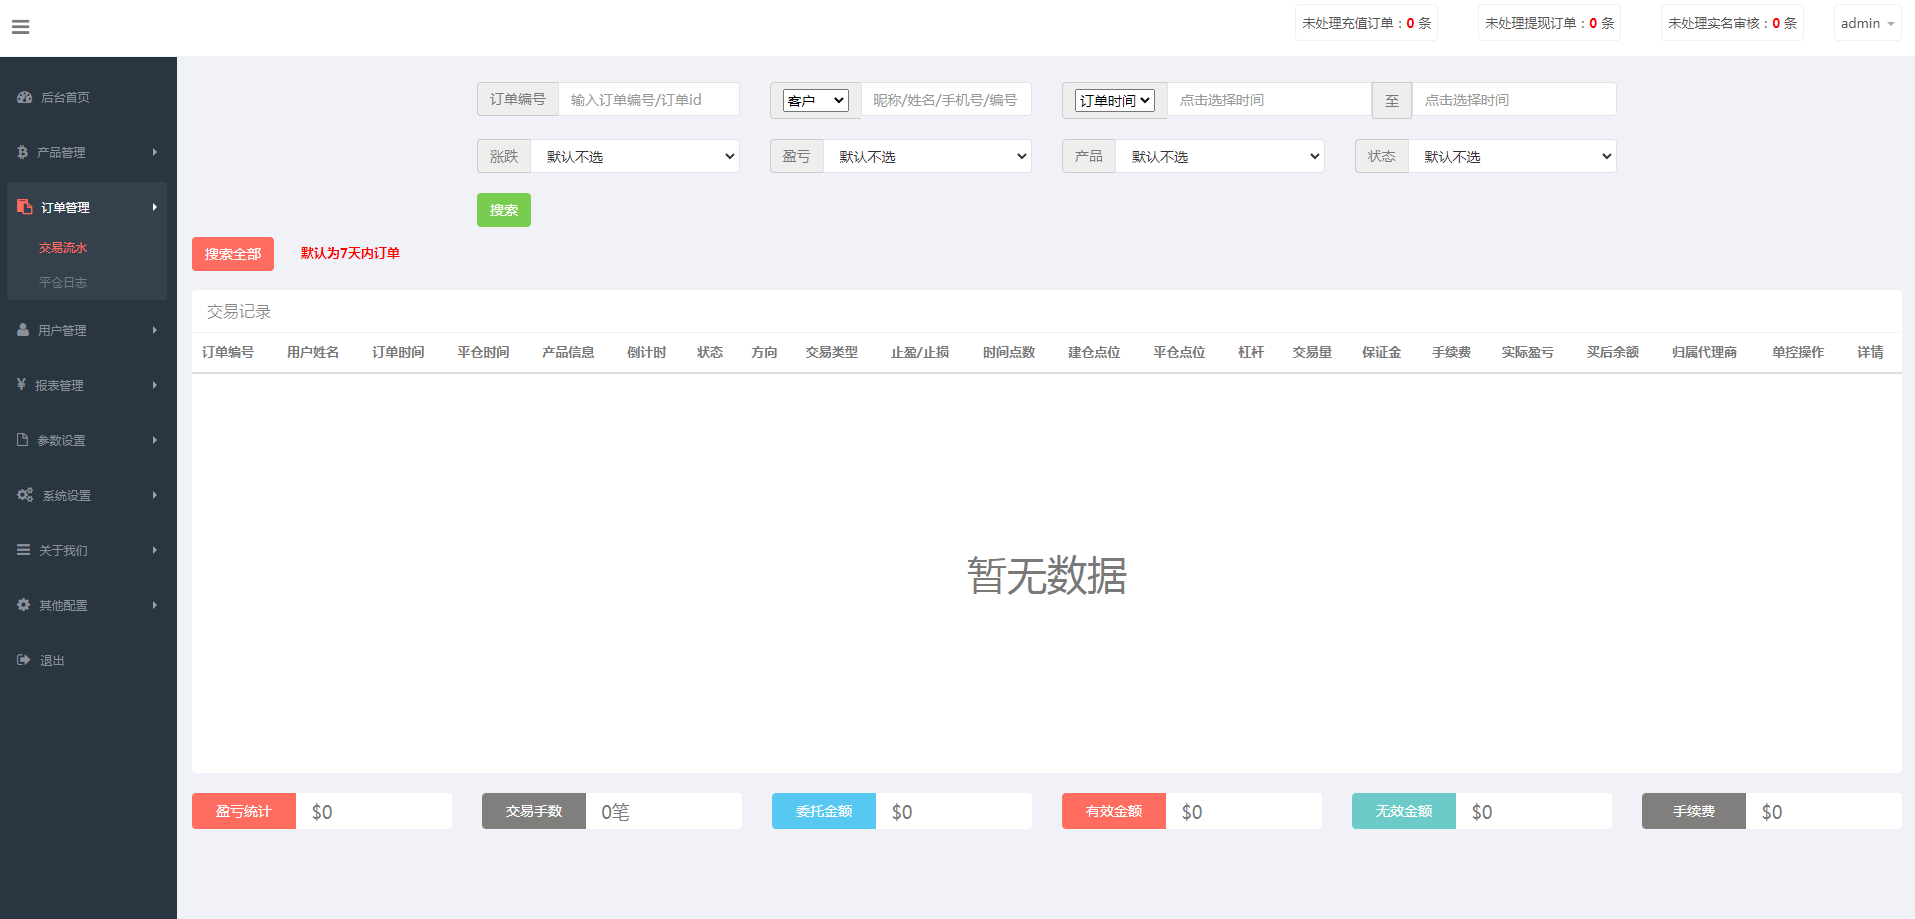Click the yen icon for 报表管理

(21, 385)
